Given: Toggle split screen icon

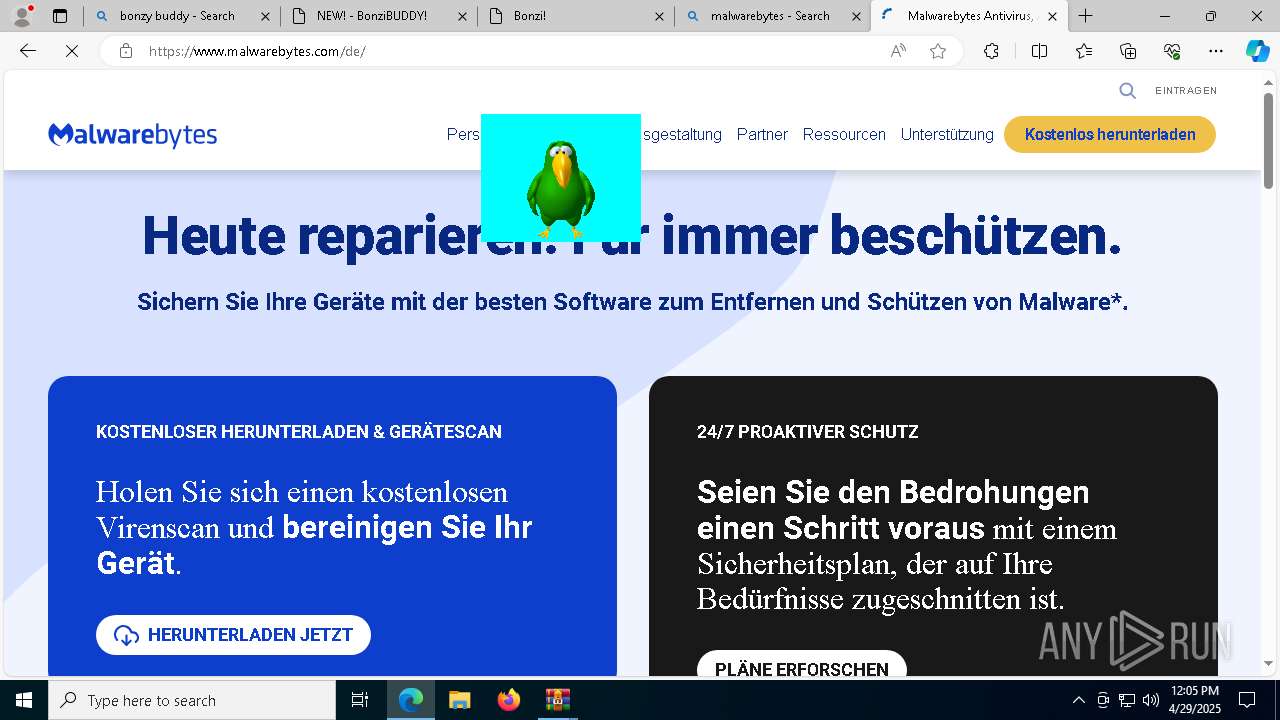Looking at the screenshot, I should point(1039,51).
